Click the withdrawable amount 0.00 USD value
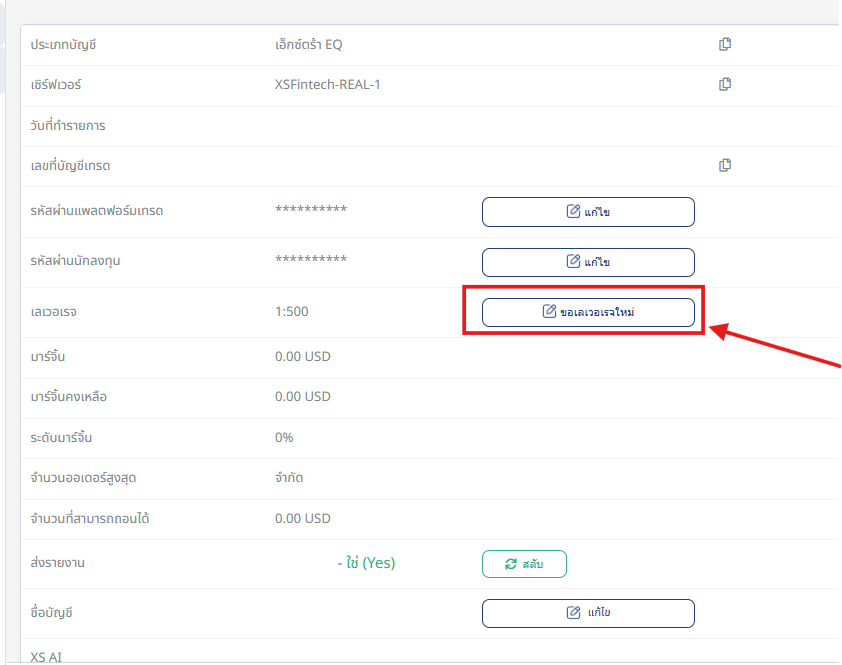Image resolution: width=842 pixels, height=665 pixels. click(303, 519)
